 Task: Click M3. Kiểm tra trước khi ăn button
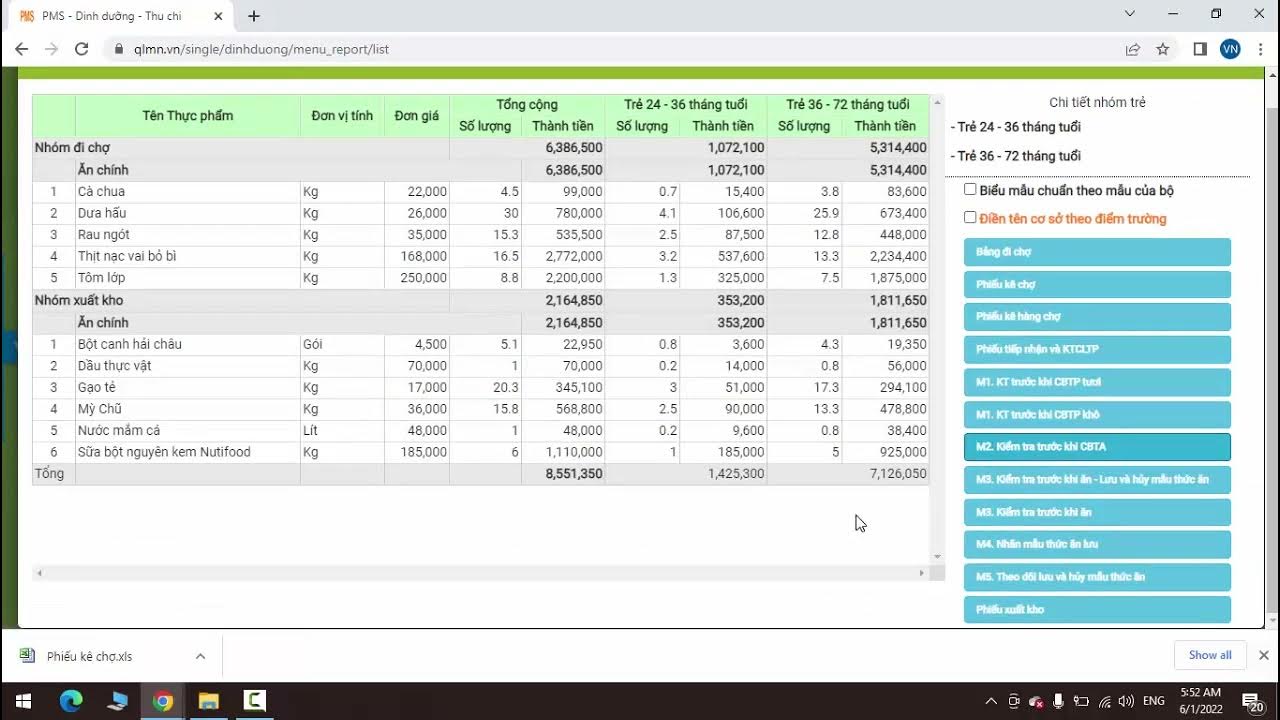coord(1097,512)
